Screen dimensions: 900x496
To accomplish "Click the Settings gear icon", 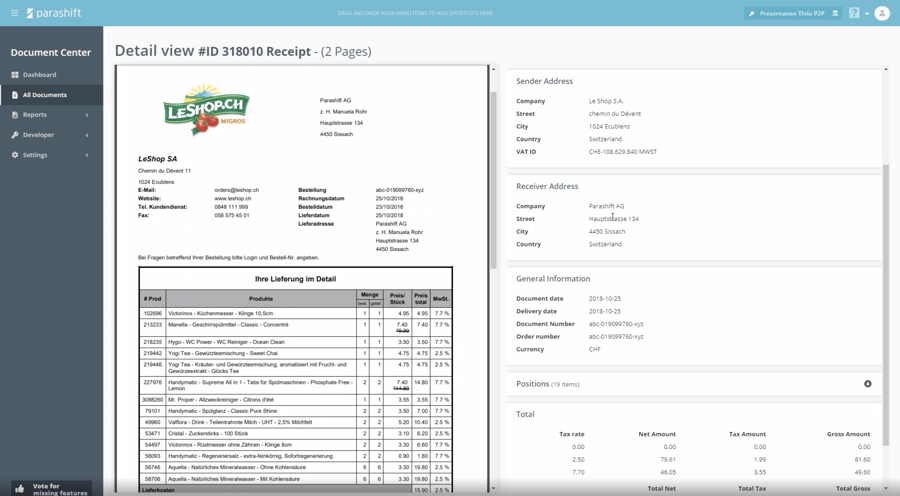I will click(x=15, y=155).
